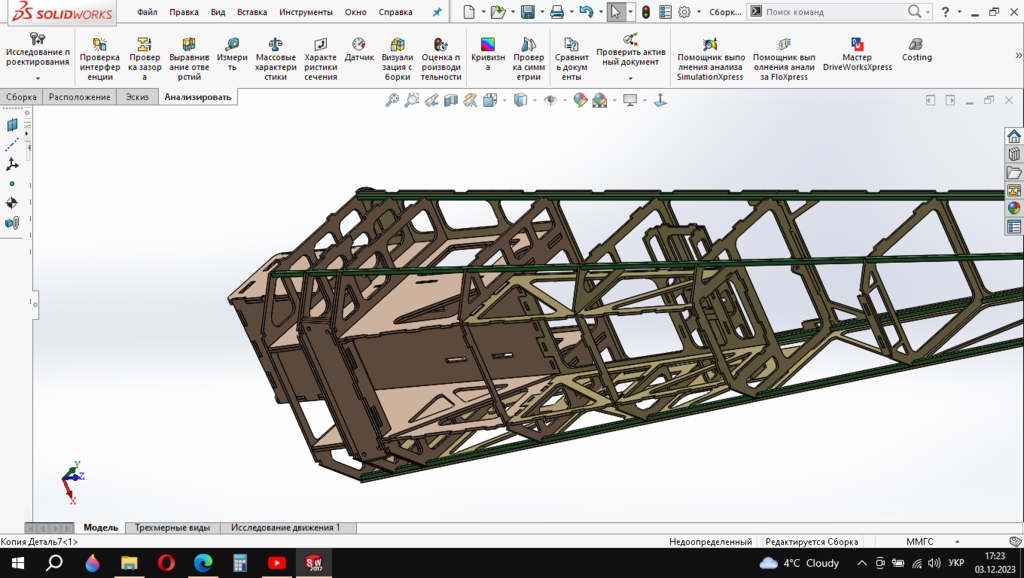Toggle the rebuild traffic light icon
Viewport: 1024px width, 578px height.
click(645, 12)
